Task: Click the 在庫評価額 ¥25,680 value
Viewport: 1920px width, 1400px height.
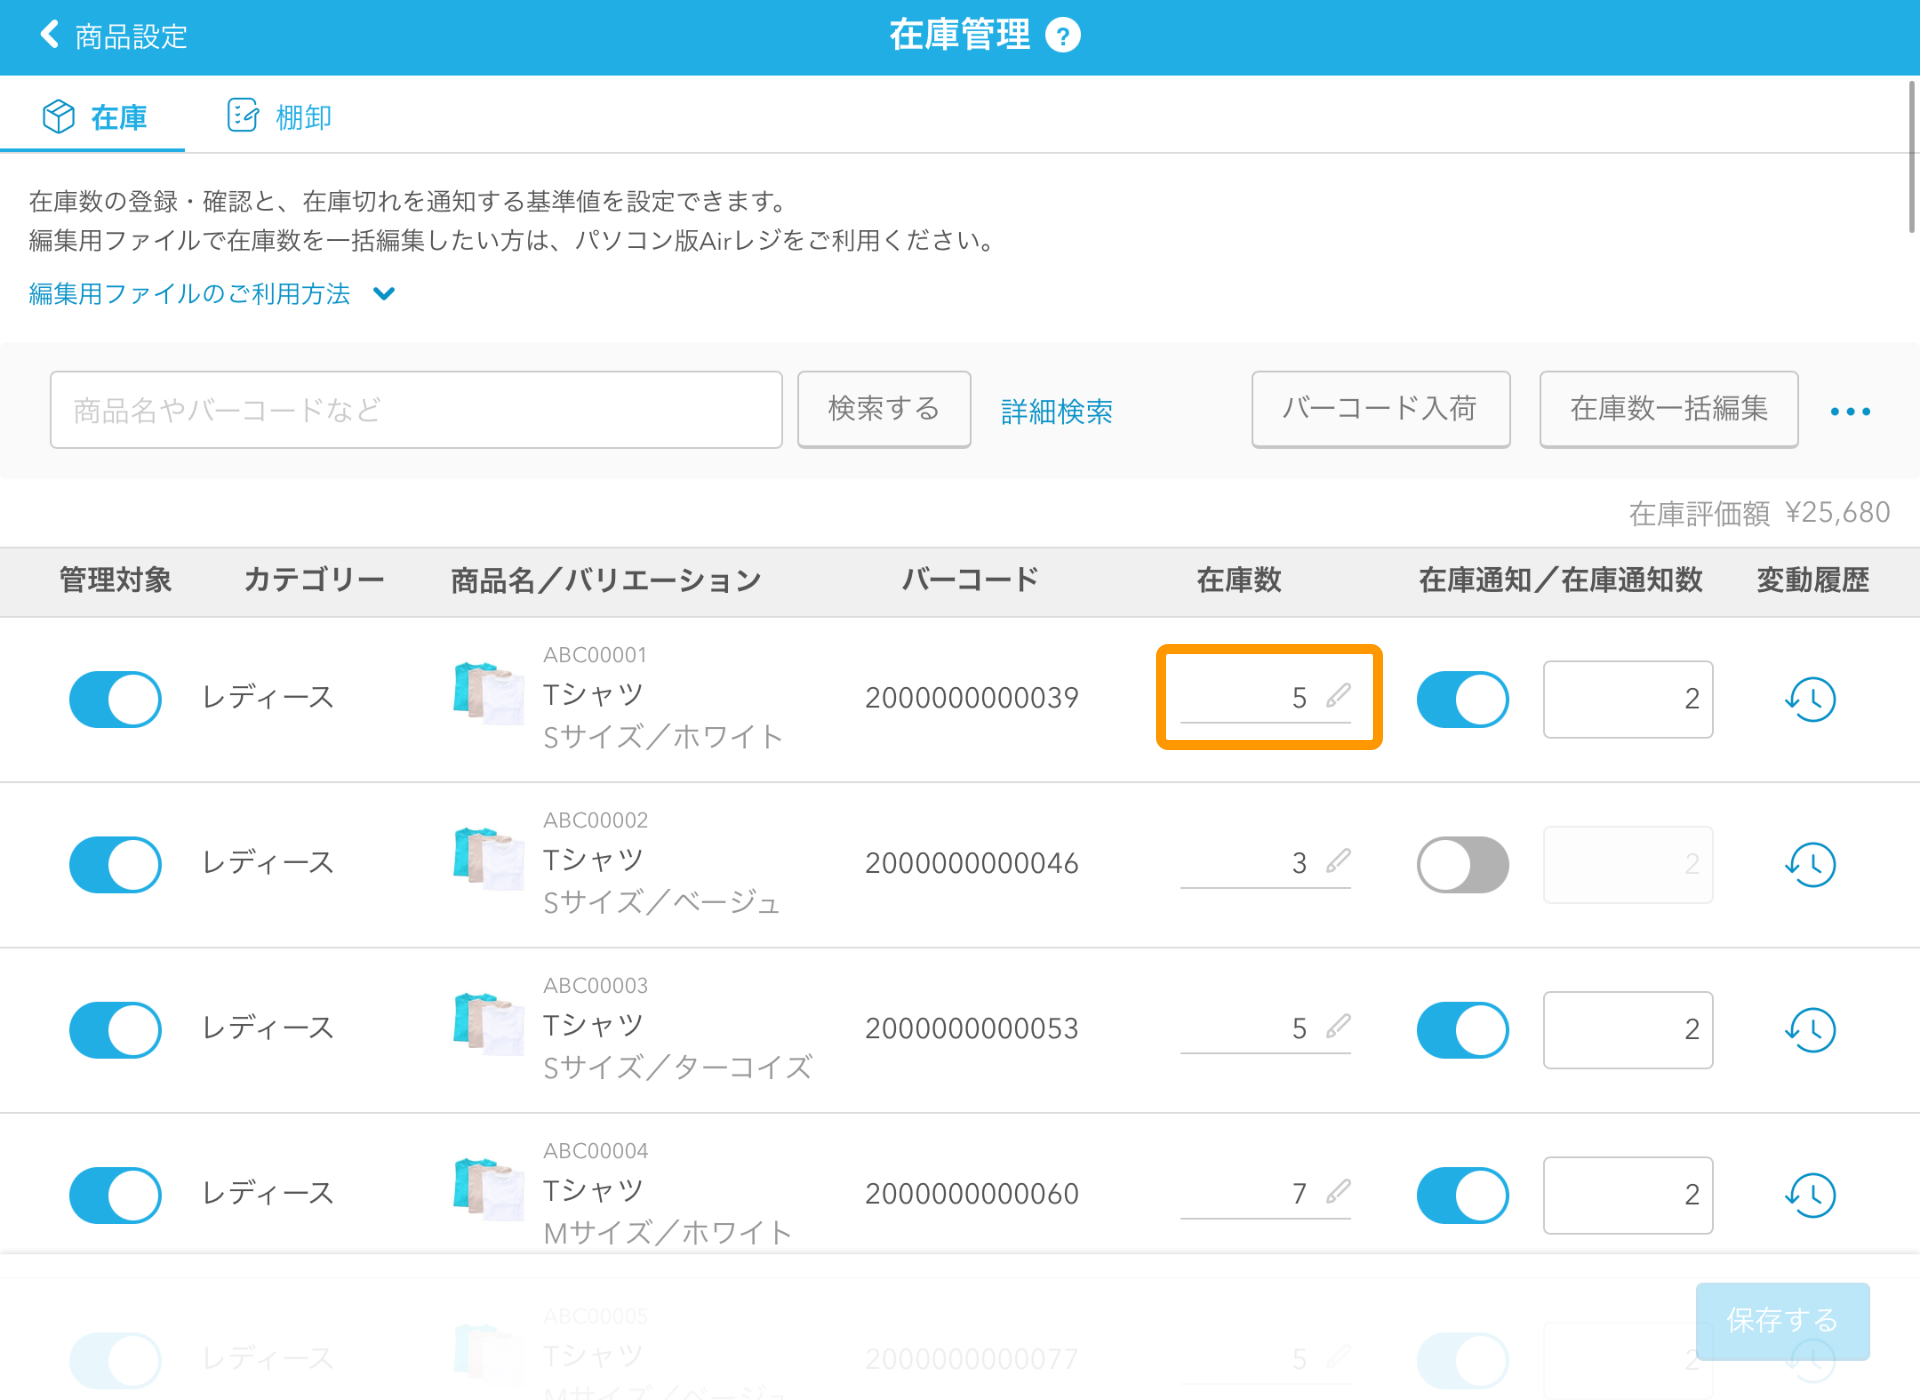Action: [1759, 513]
